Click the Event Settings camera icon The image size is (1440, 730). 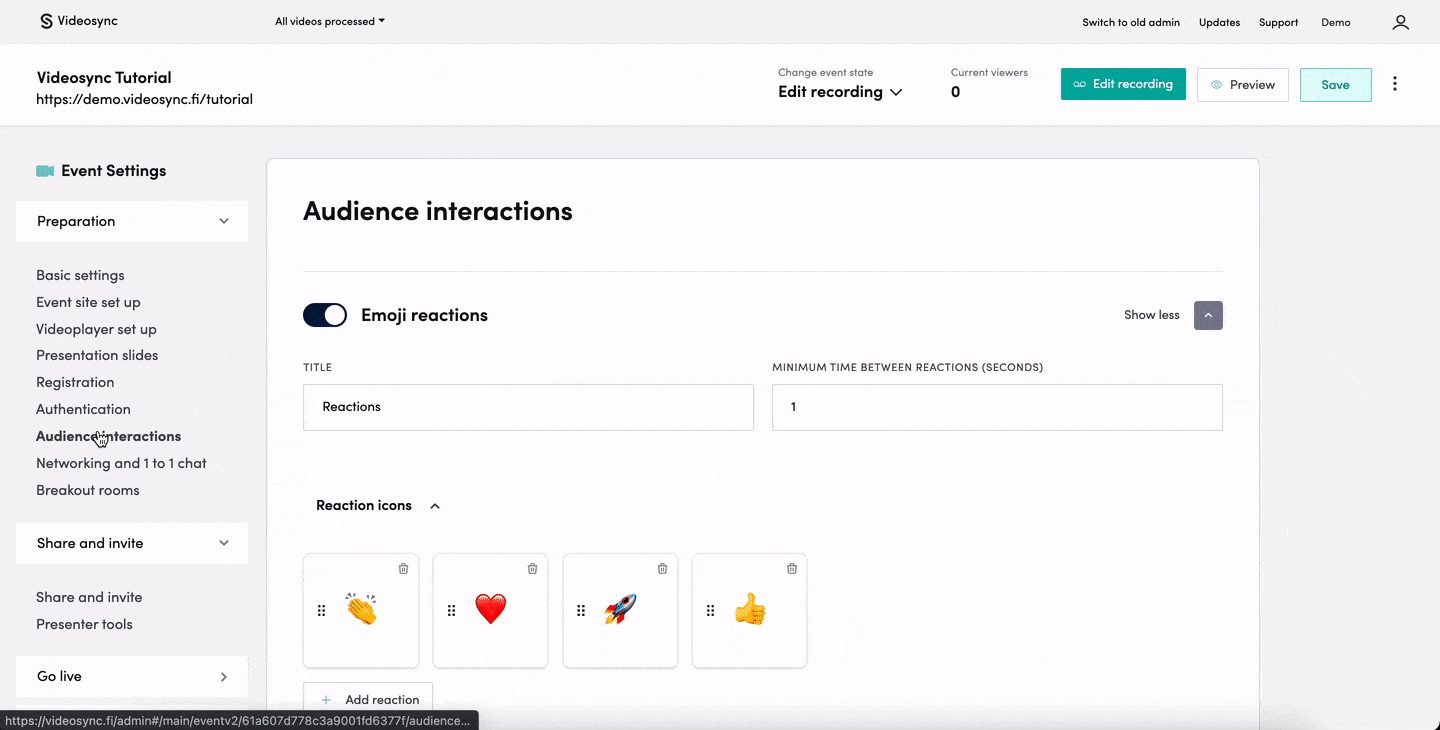[x=45, y=170]
